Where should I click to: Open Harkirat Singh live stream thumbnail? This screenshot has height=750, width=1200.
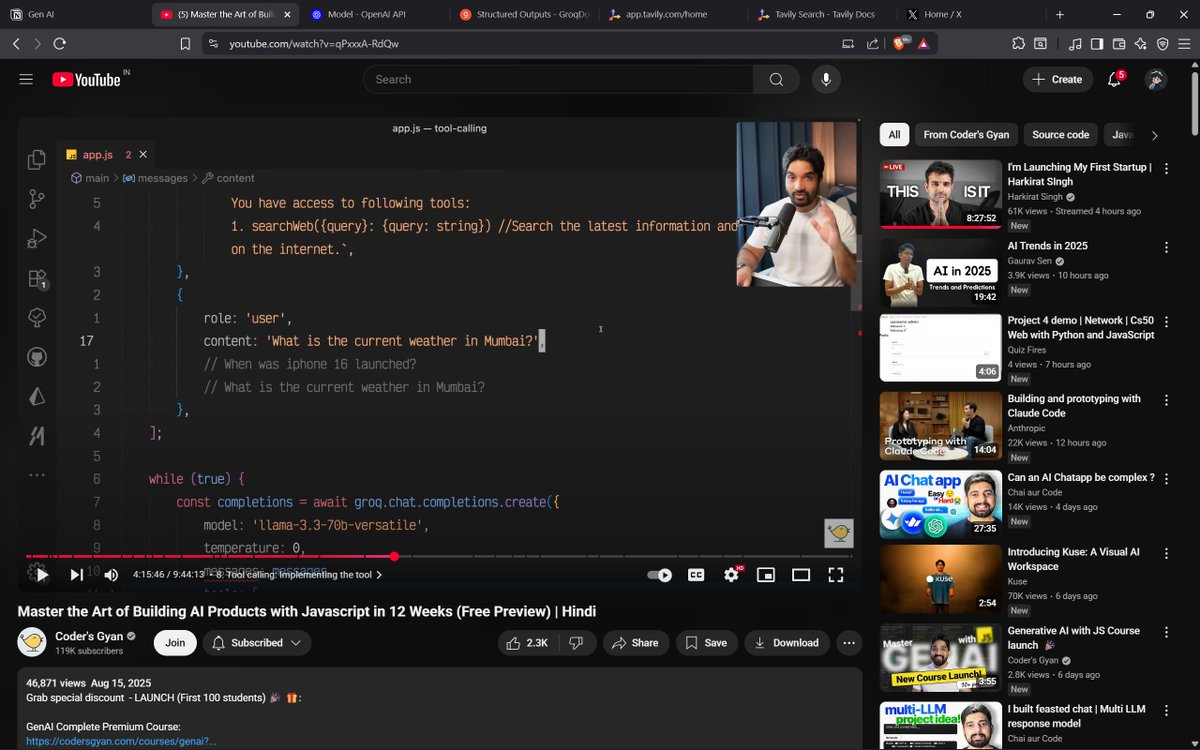[940, 194]
